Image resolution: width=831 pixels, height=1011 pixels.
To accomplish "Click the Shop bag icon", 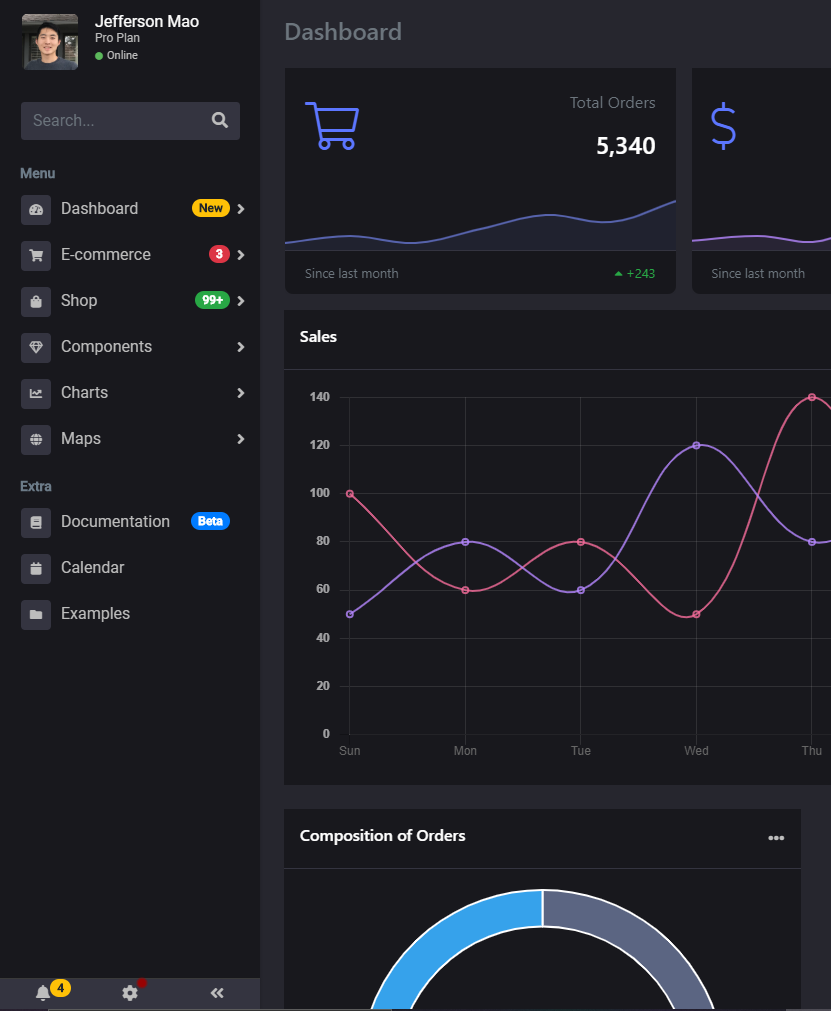I will click(36, 301).
